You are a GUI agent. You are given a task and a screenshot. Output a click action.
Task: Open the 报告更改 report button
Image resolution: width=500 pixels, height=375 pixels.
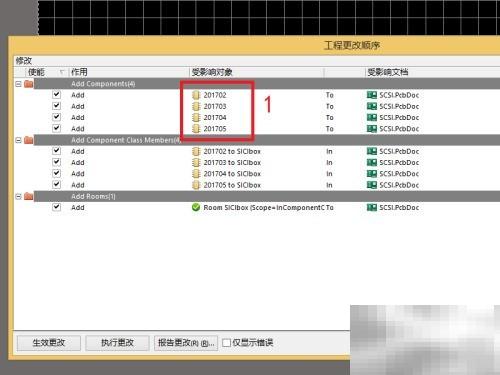click(x=186, y=343)
